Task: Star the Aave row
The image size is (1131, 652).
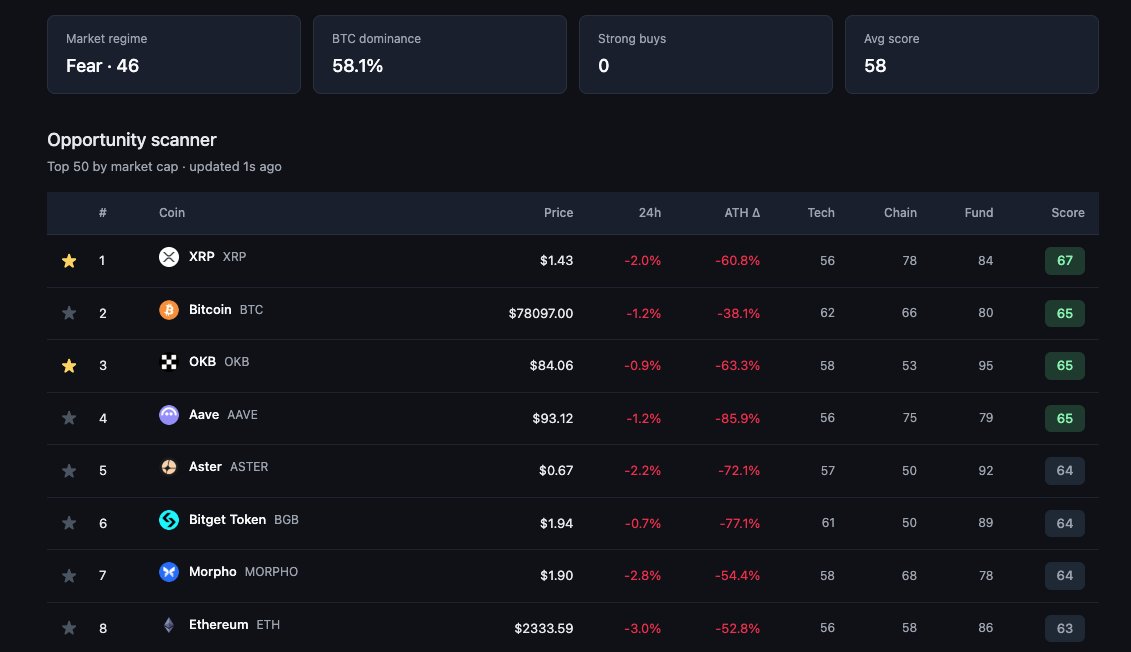Action: tap(69, 418)
